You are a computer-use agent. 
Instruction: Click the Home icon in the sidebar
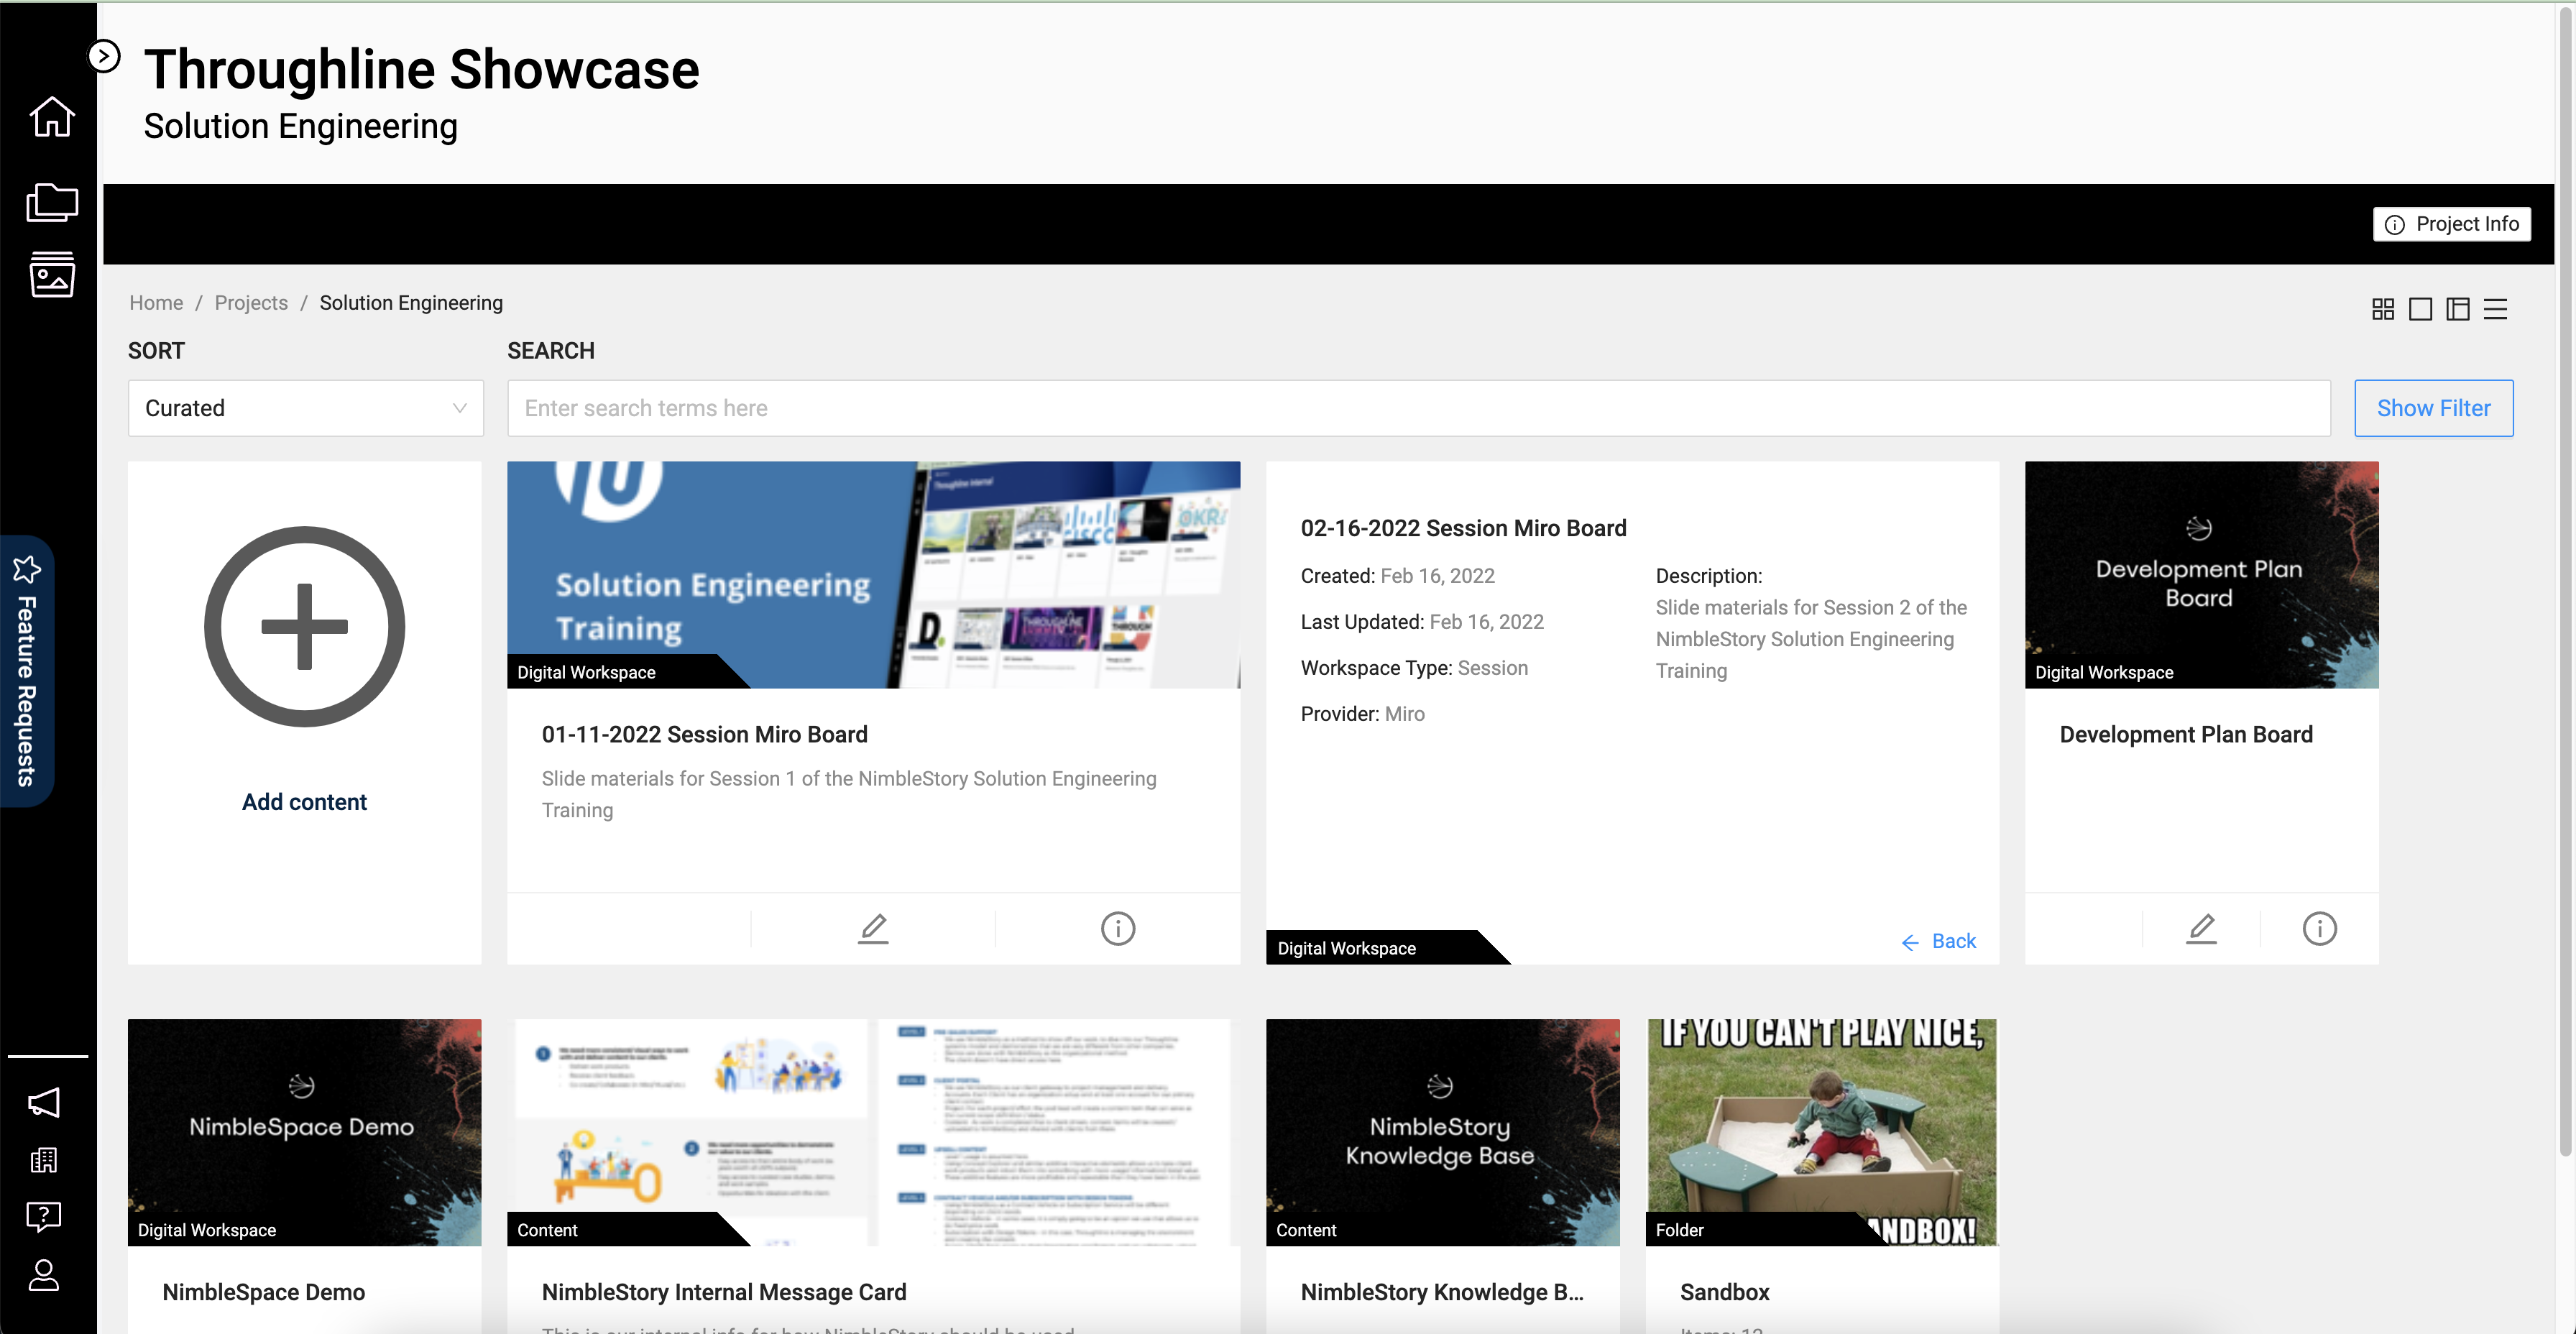(x=51, y=117)
